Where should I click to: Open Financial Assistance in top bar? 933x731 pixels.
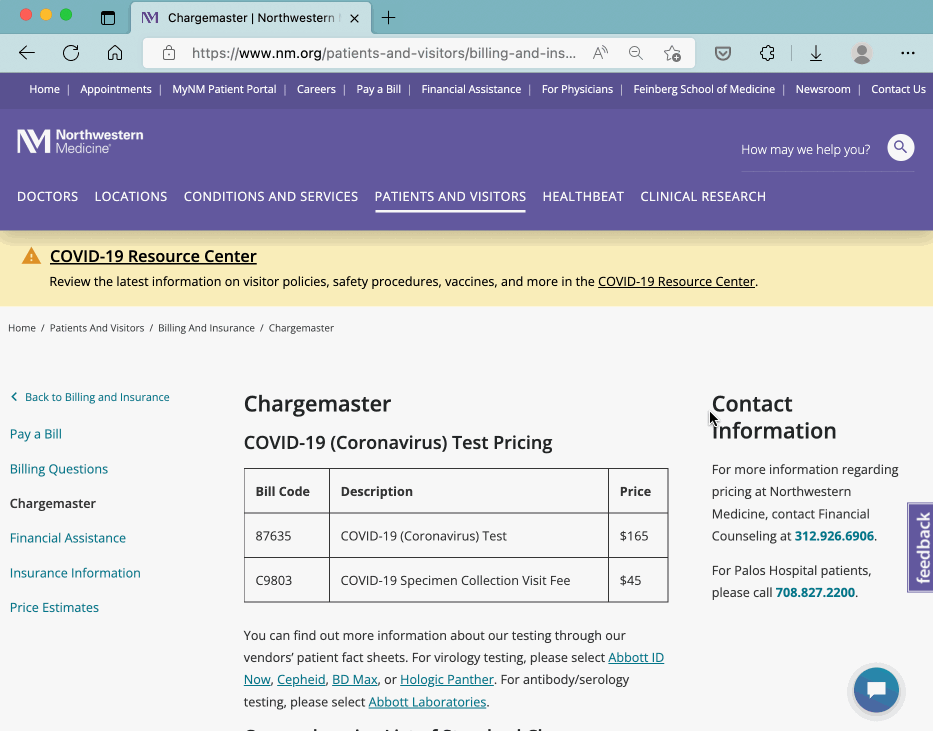pos(471,89)
